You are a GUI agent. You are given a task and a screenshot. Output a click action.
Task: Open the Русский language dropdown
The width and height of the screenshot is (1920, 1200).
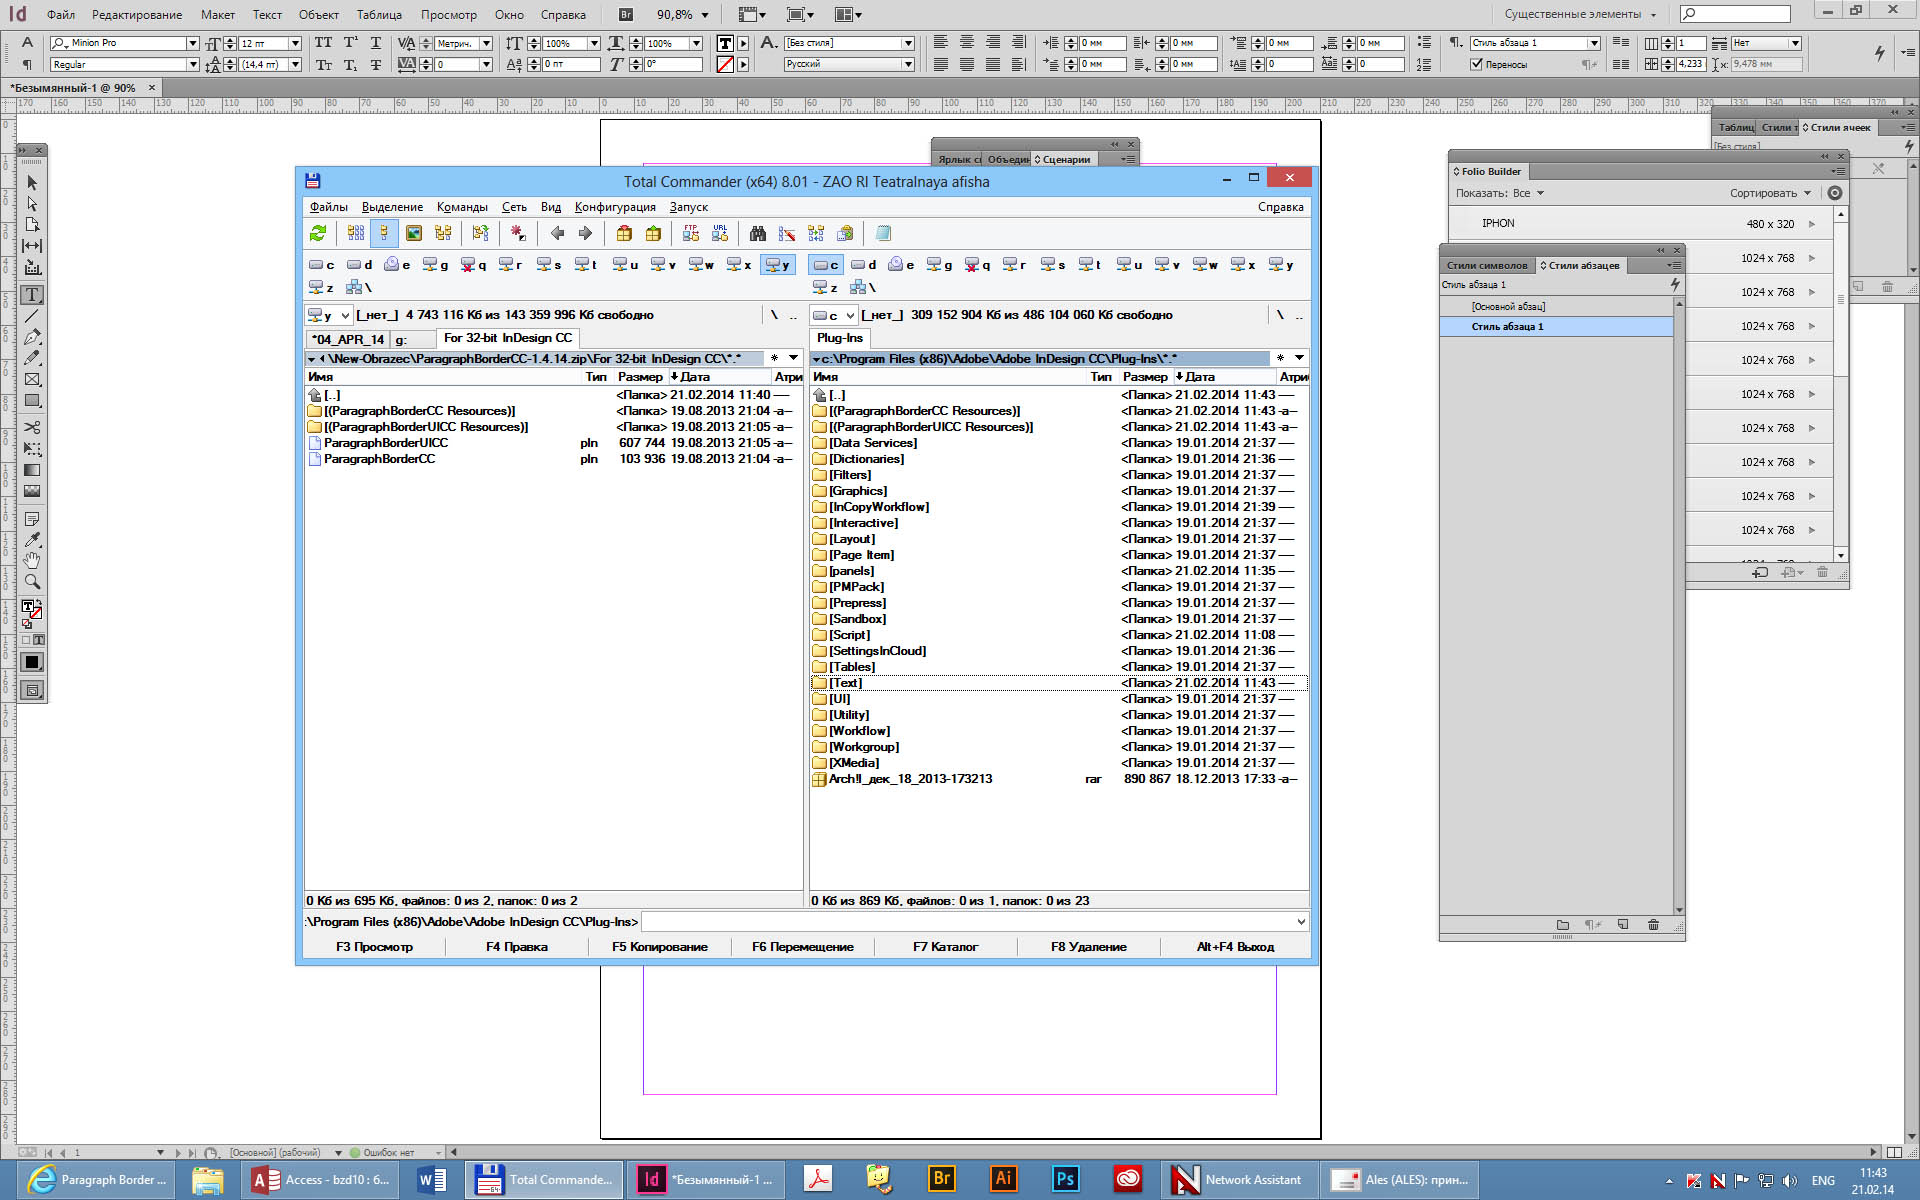point(908,64)
